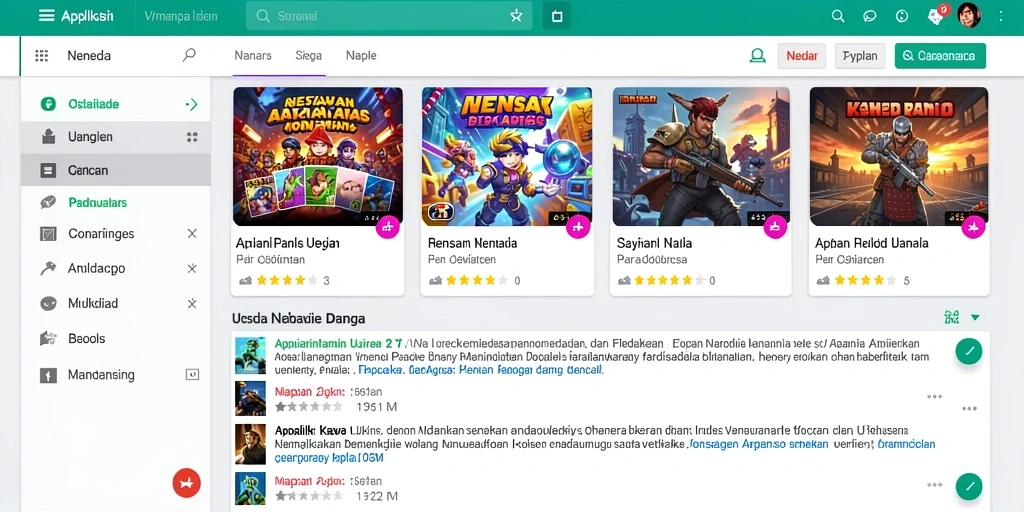Click the Ostaliade sidebar icon

click(x=48, y=104)
